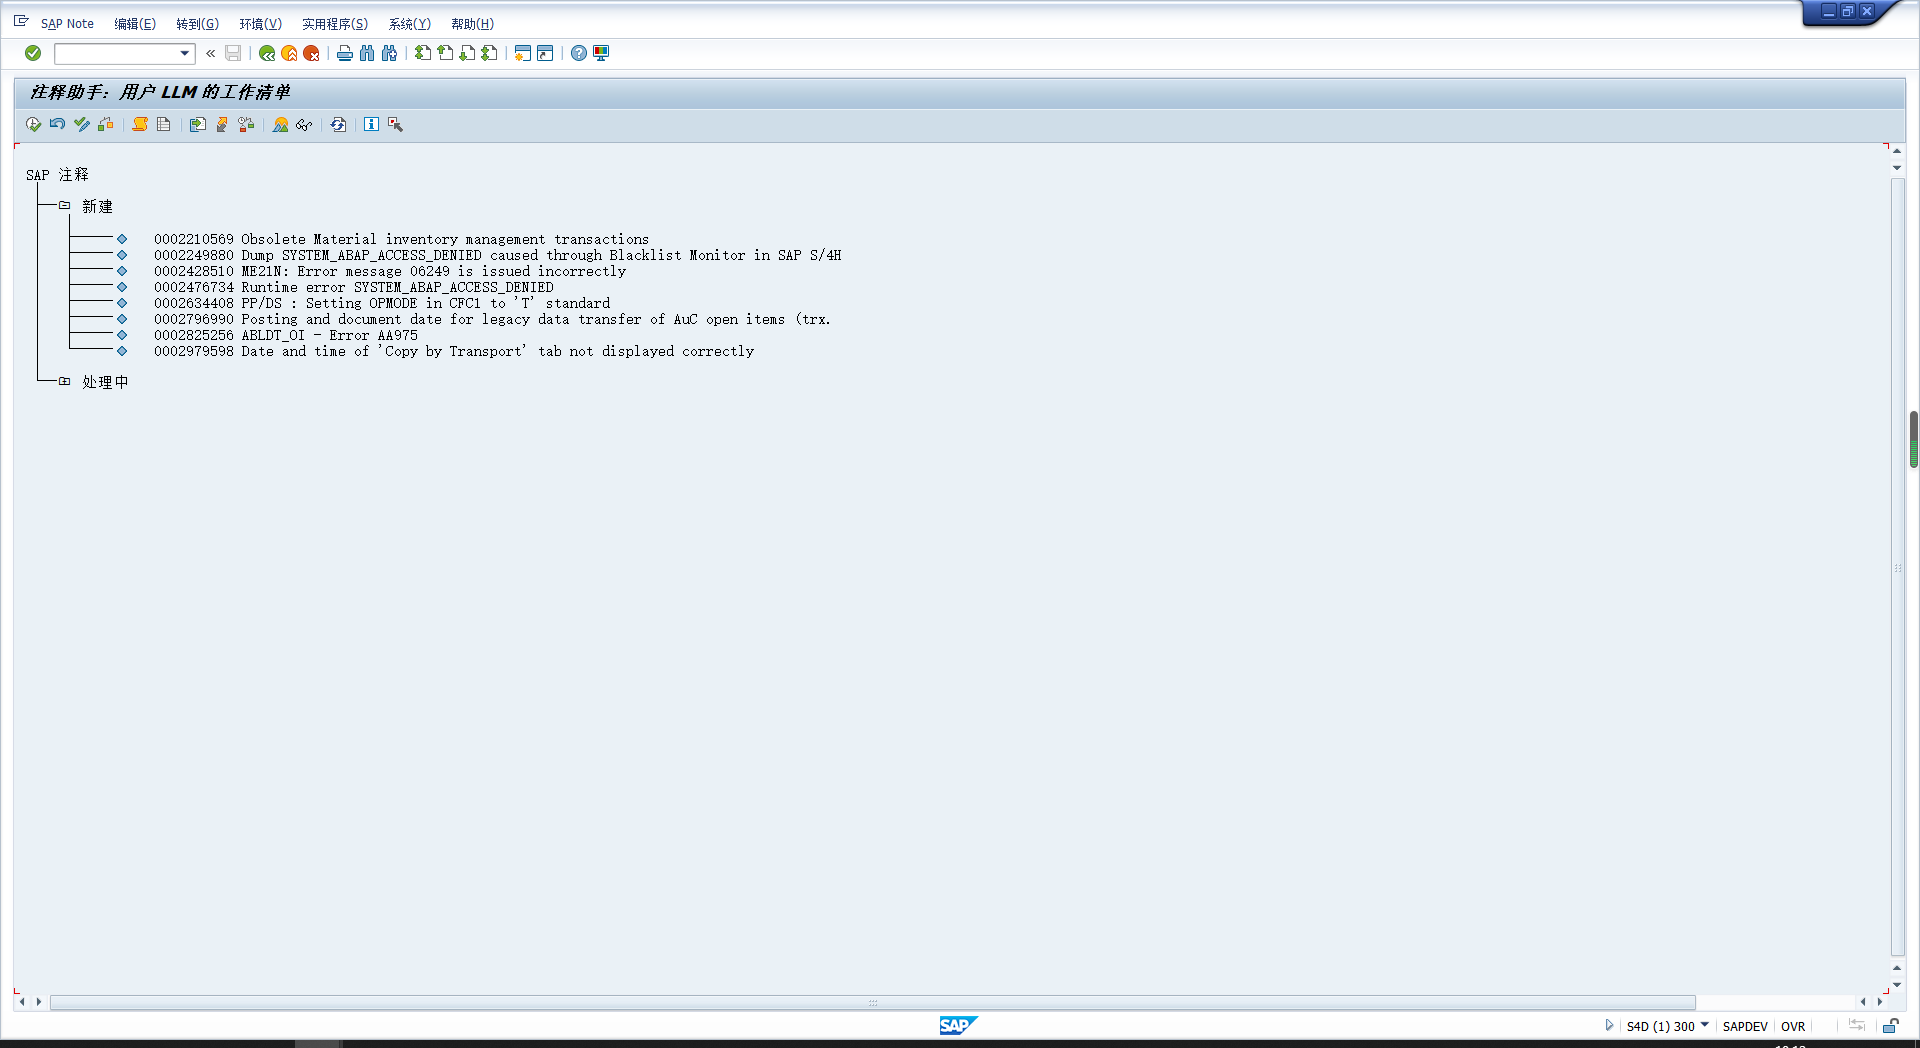Viewport: 1920px width, 1048px height.
Task: Open the command field history dropdown arrow
Action: click(x=185, y=53)
